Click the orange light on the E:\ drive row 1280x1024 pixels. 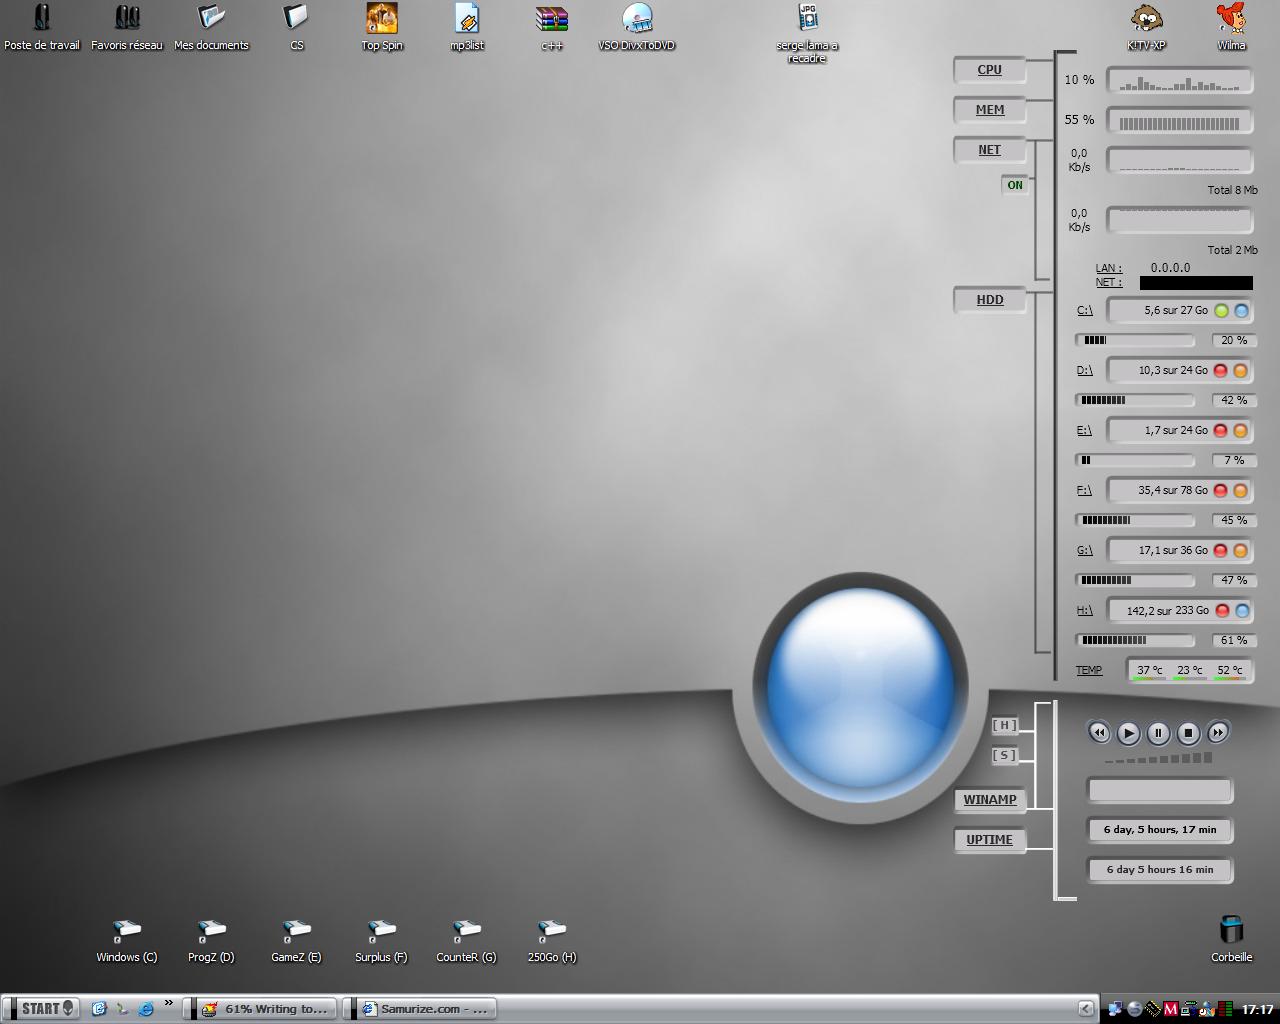point(1240,431)
